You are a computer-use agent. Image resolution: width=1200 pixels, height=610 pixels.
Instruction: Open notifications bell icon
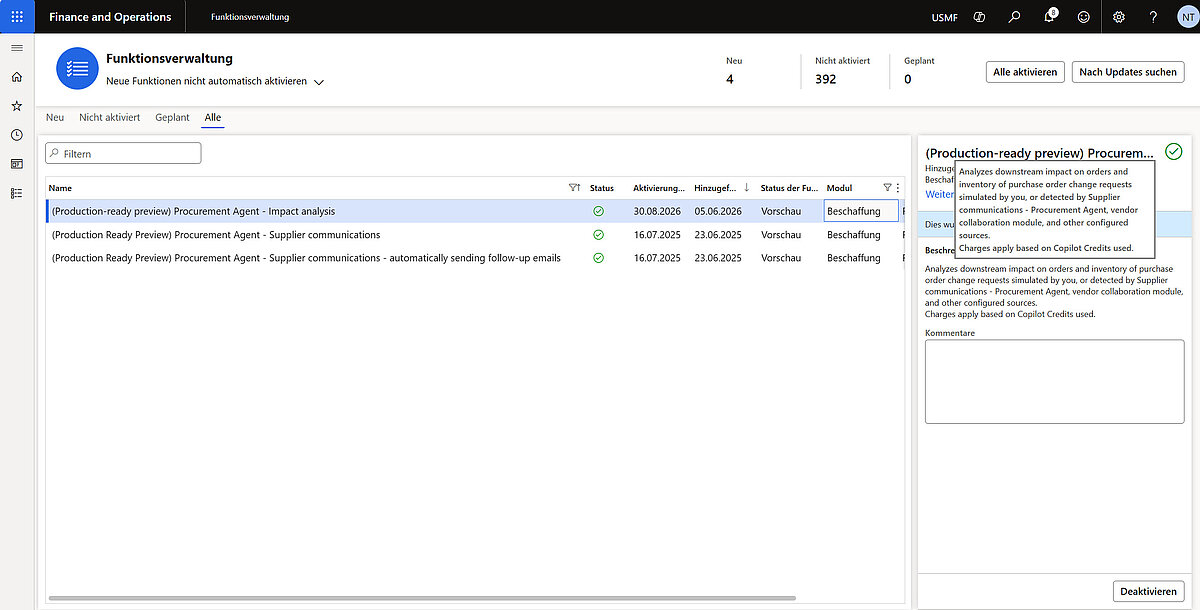coord(1049,17)
